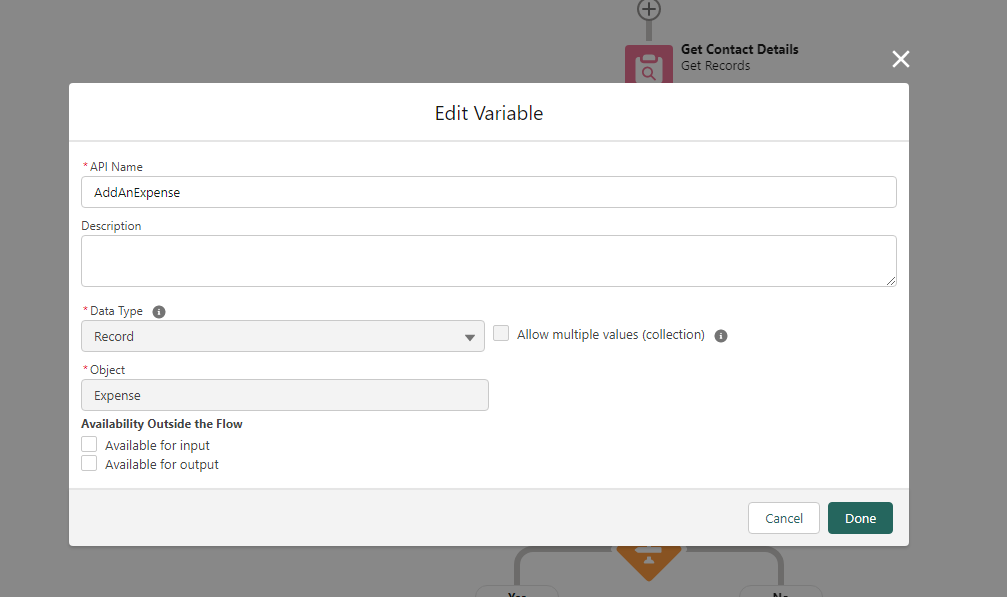Click into the Description text area
Screen dimensions: 1007x597
click(x=488, y=261)
